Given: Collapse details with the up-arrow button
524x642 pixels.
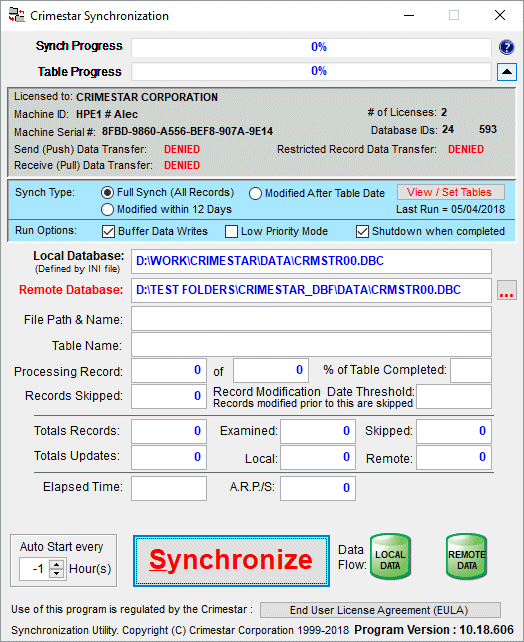Looking at the screenshot, I should click(507, 72).
